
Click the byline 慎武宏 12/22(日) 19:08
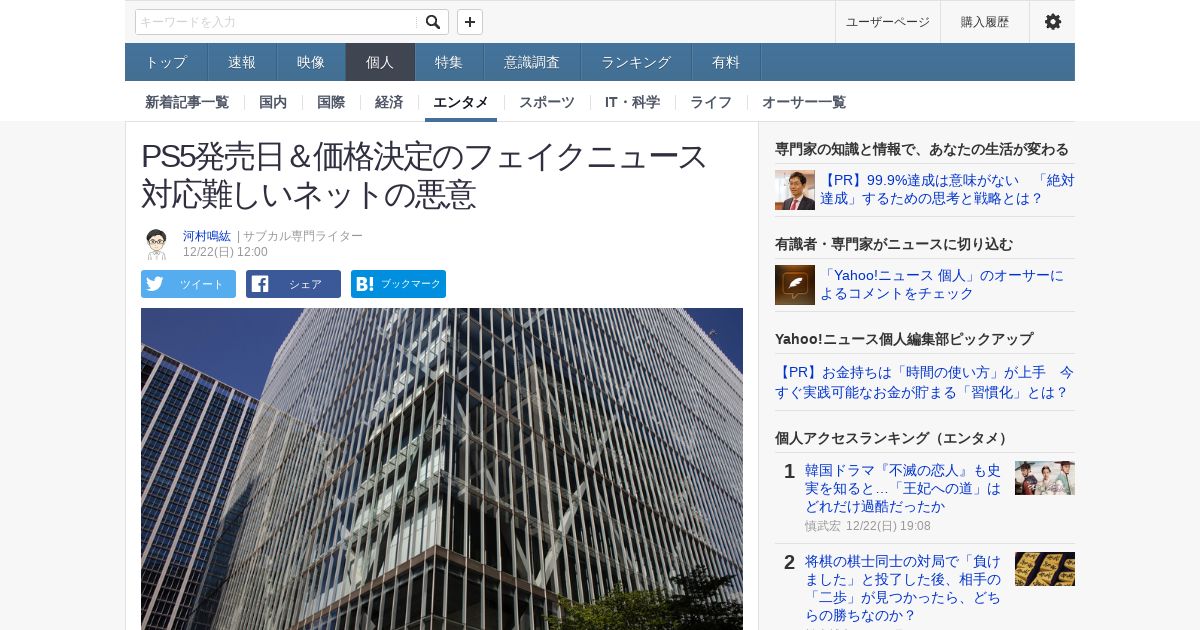point(868,526)
